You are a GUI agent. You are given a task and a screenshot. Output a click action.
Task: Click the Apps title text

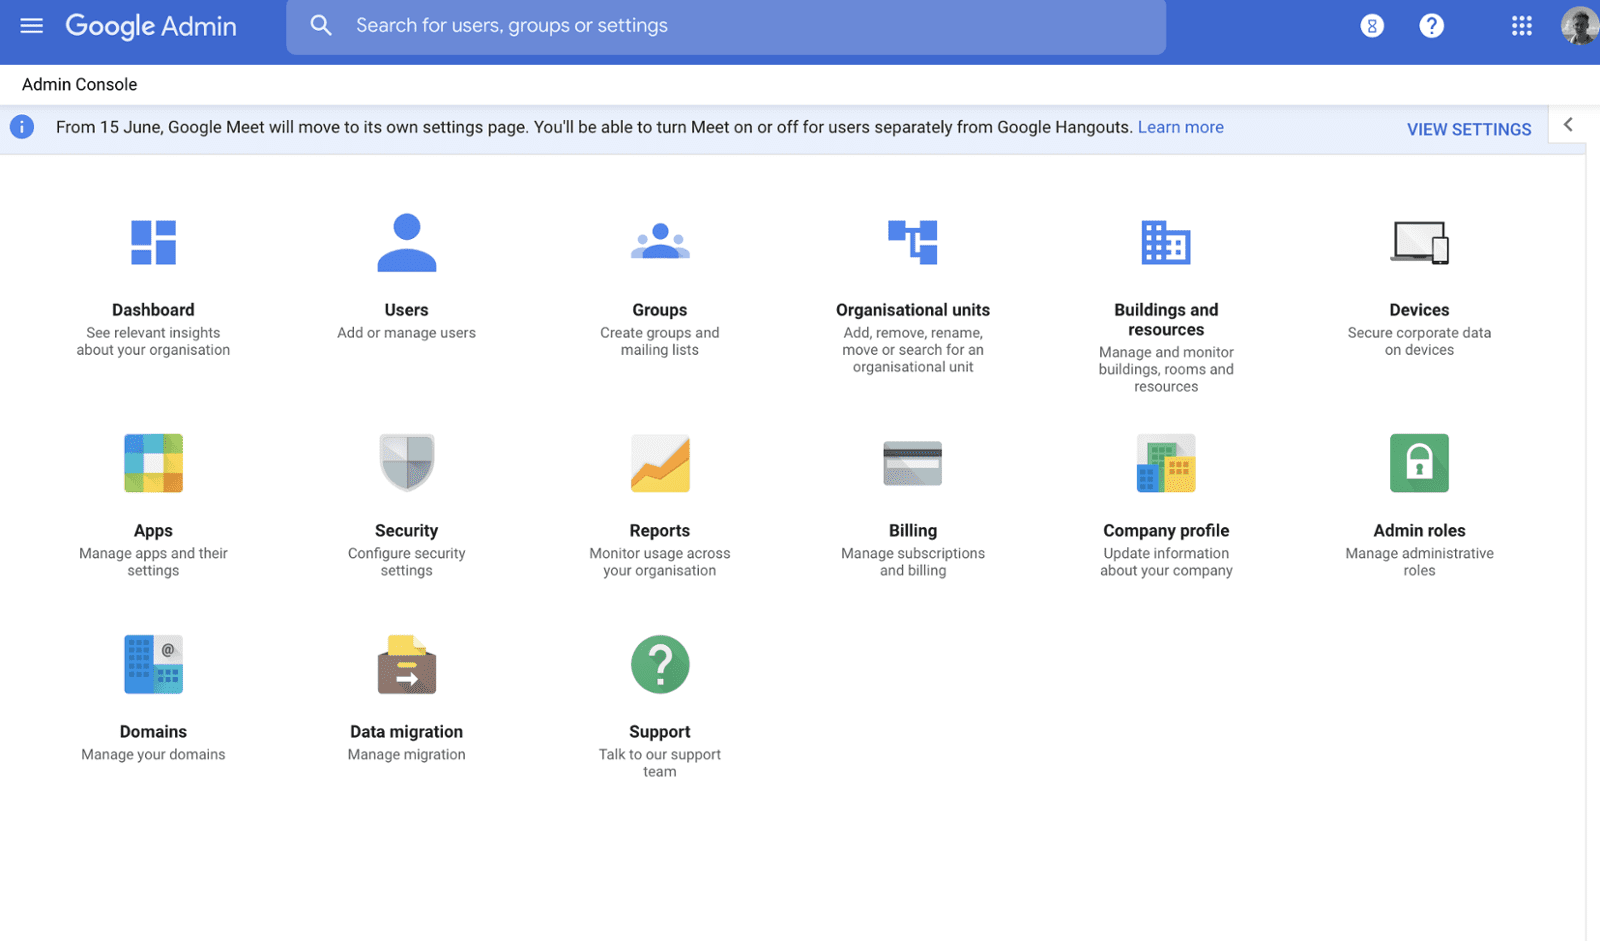pyautogui.click(x=153, y=531)
